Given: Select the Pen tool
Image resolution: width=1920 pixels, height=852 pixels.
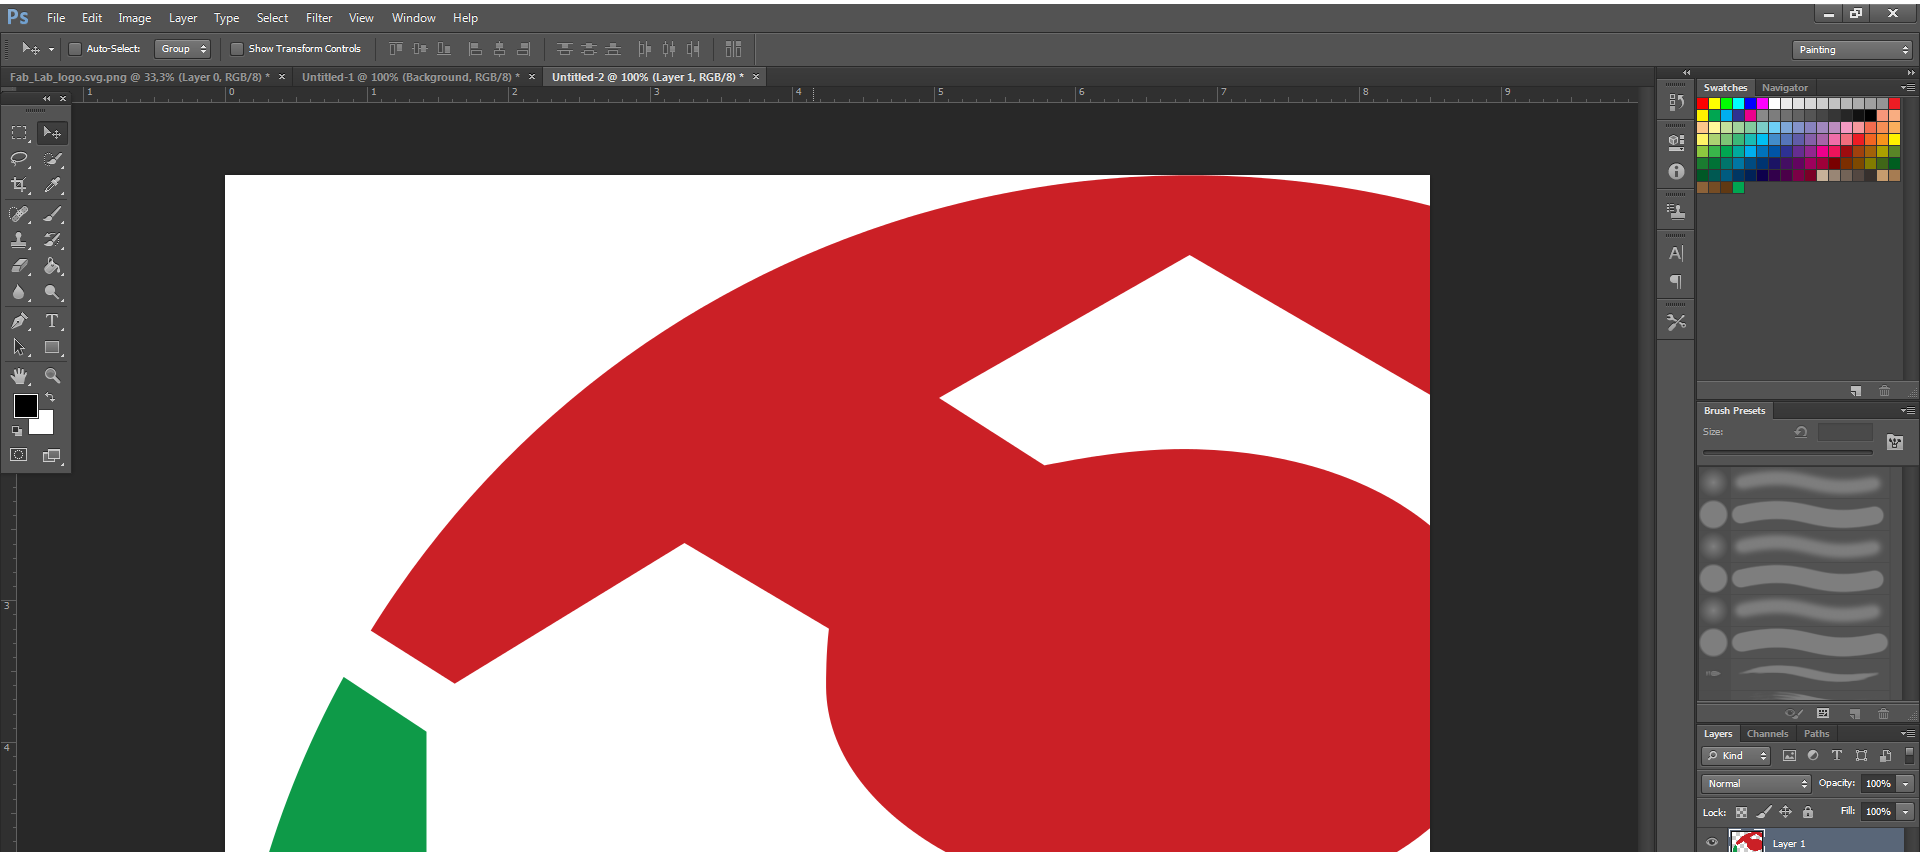Looking at the screenshot, I should tap(19, 321).
